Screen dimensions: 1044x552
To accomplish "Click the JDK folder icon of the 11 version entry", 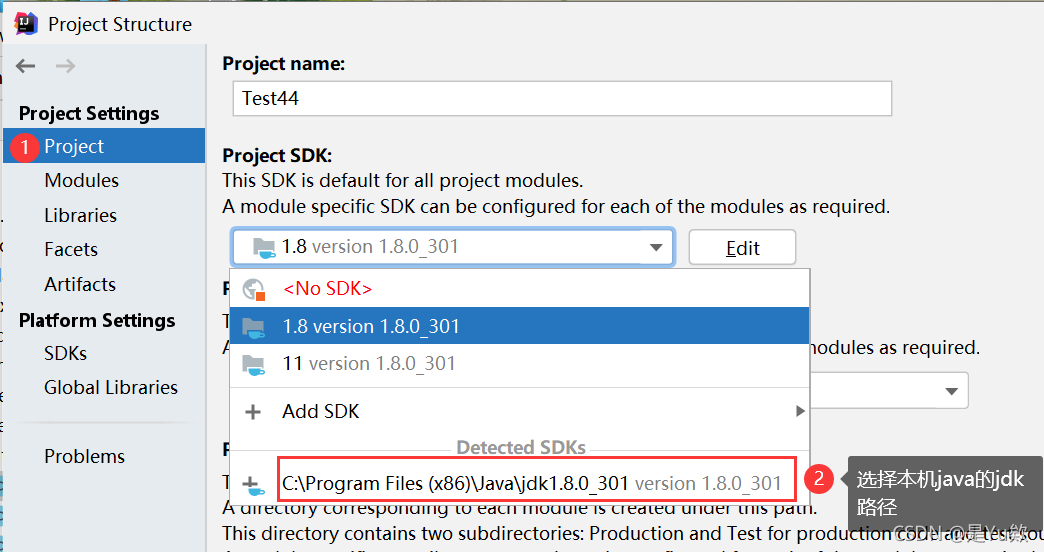I will (254, 364).
